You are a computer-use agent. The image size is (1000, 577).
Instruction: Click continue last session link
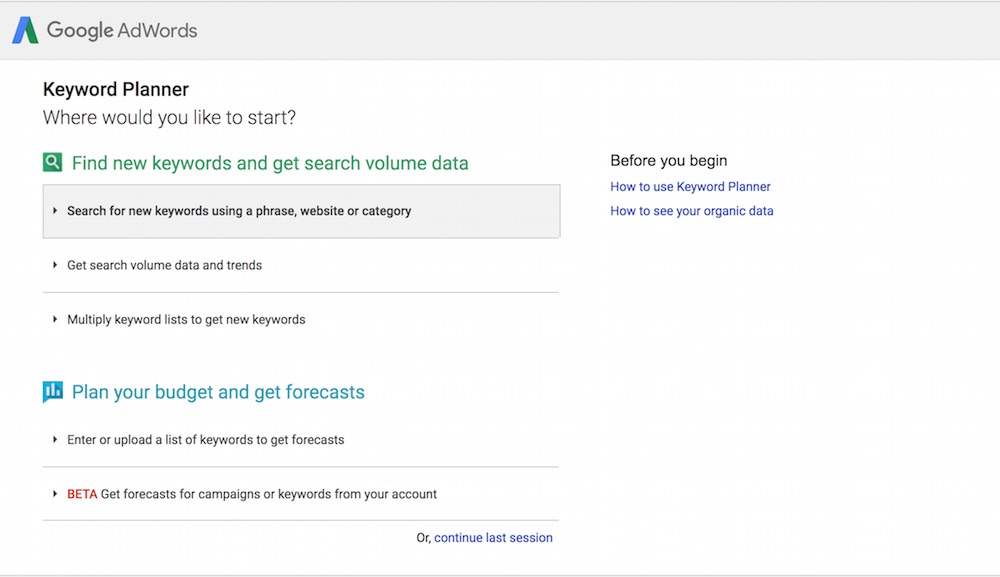493,537
